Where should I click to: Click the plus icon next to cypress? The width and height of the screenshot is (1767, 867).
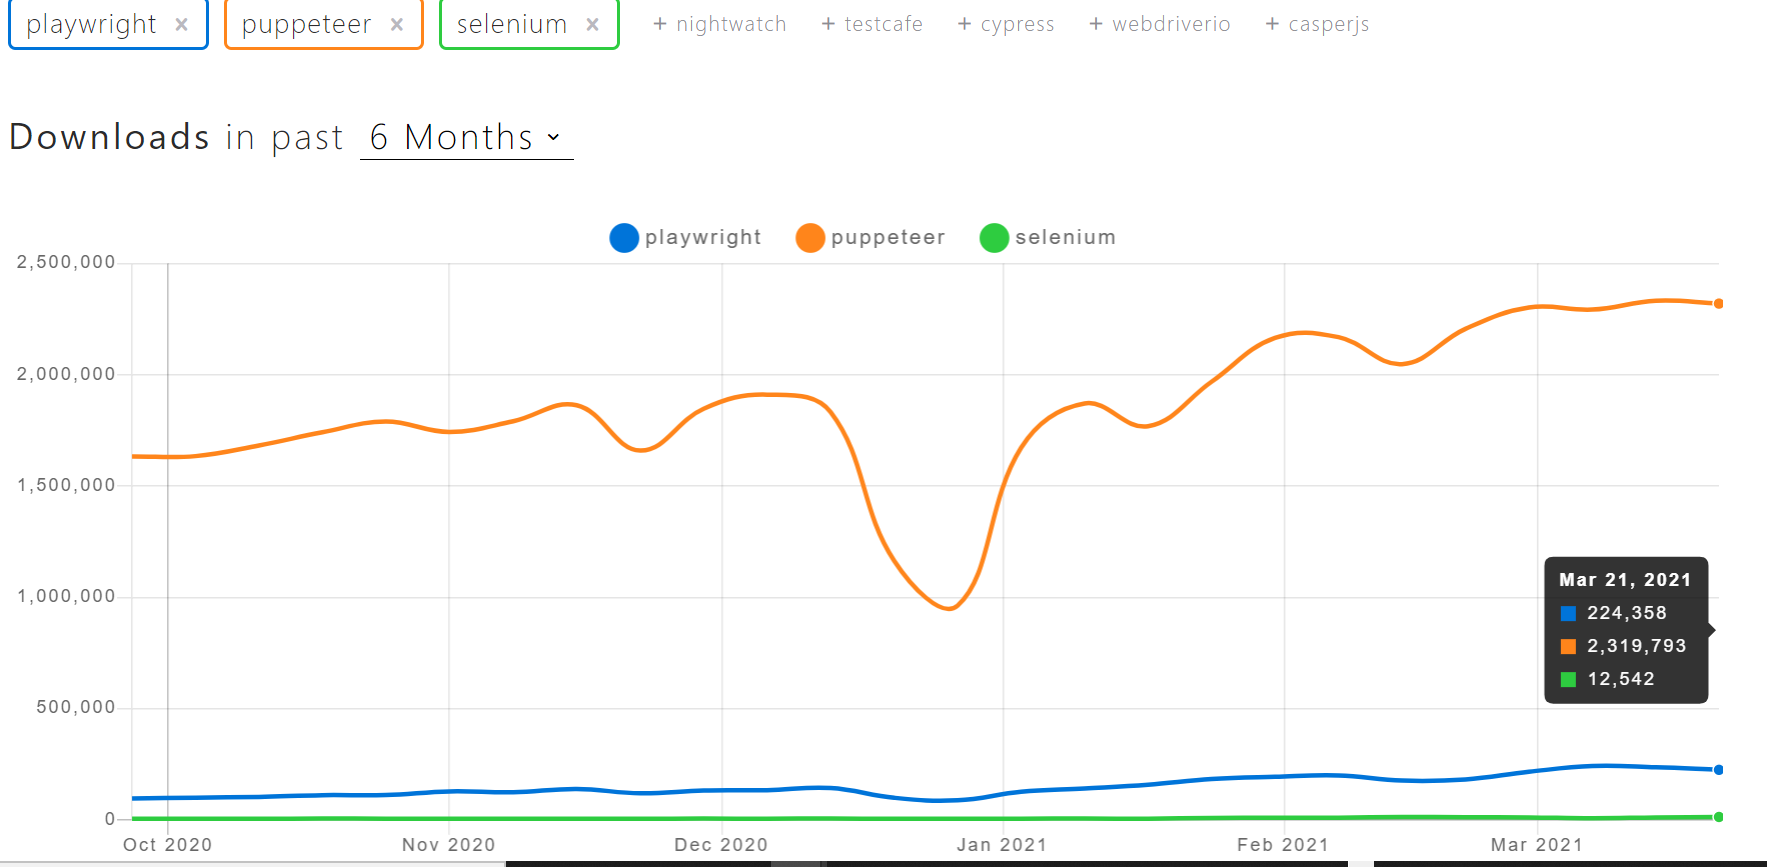[x=963, y=23]
